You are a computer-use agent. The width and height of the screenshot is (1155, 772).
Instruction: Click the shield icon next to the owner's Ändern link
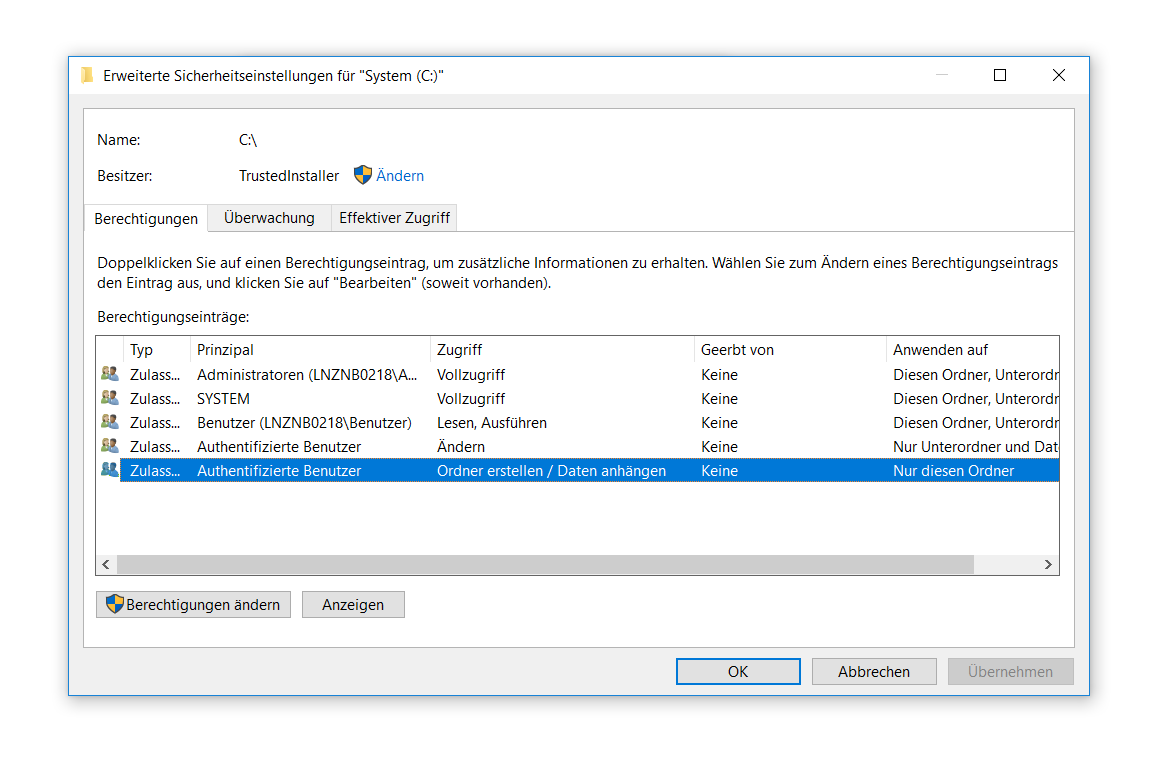[x=363, y=175]
